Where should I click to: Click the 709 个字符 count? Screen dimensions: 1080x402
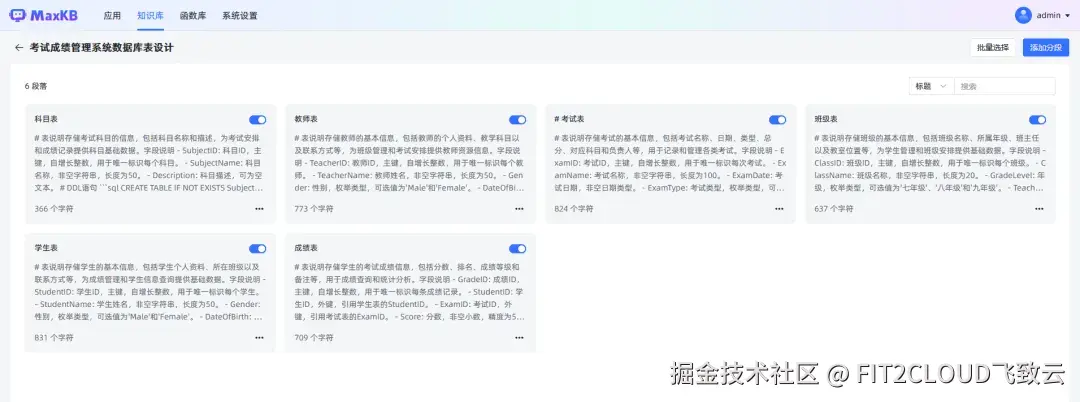(313, 337)
